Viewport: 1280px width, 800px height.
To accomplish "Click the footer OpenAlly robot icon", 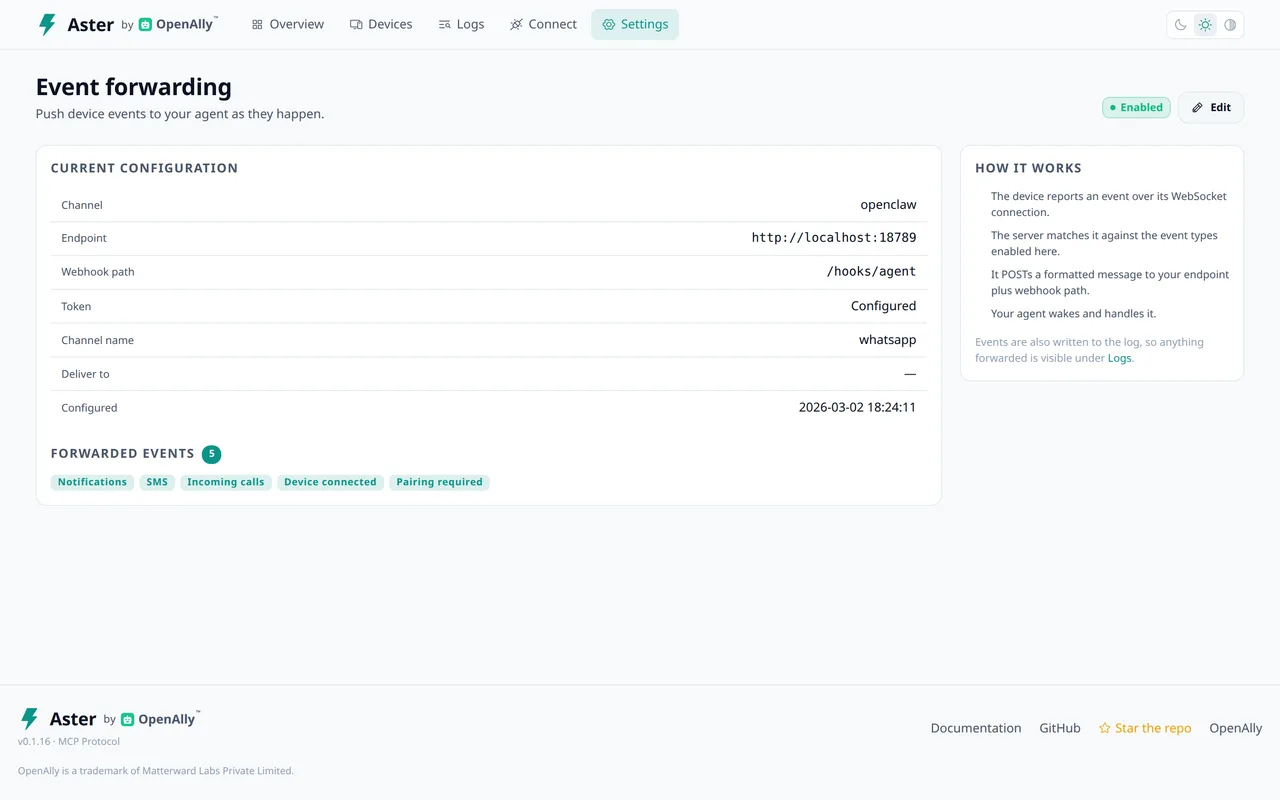I will click(x=127, y=719).
